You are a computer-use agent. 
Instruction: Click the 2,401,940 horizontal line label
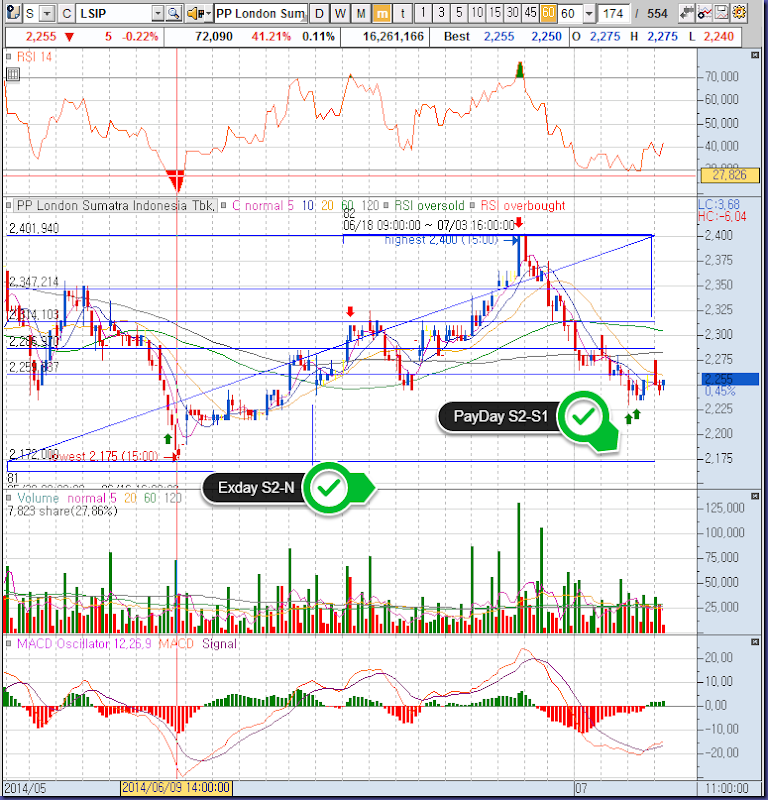click(34, 228)
